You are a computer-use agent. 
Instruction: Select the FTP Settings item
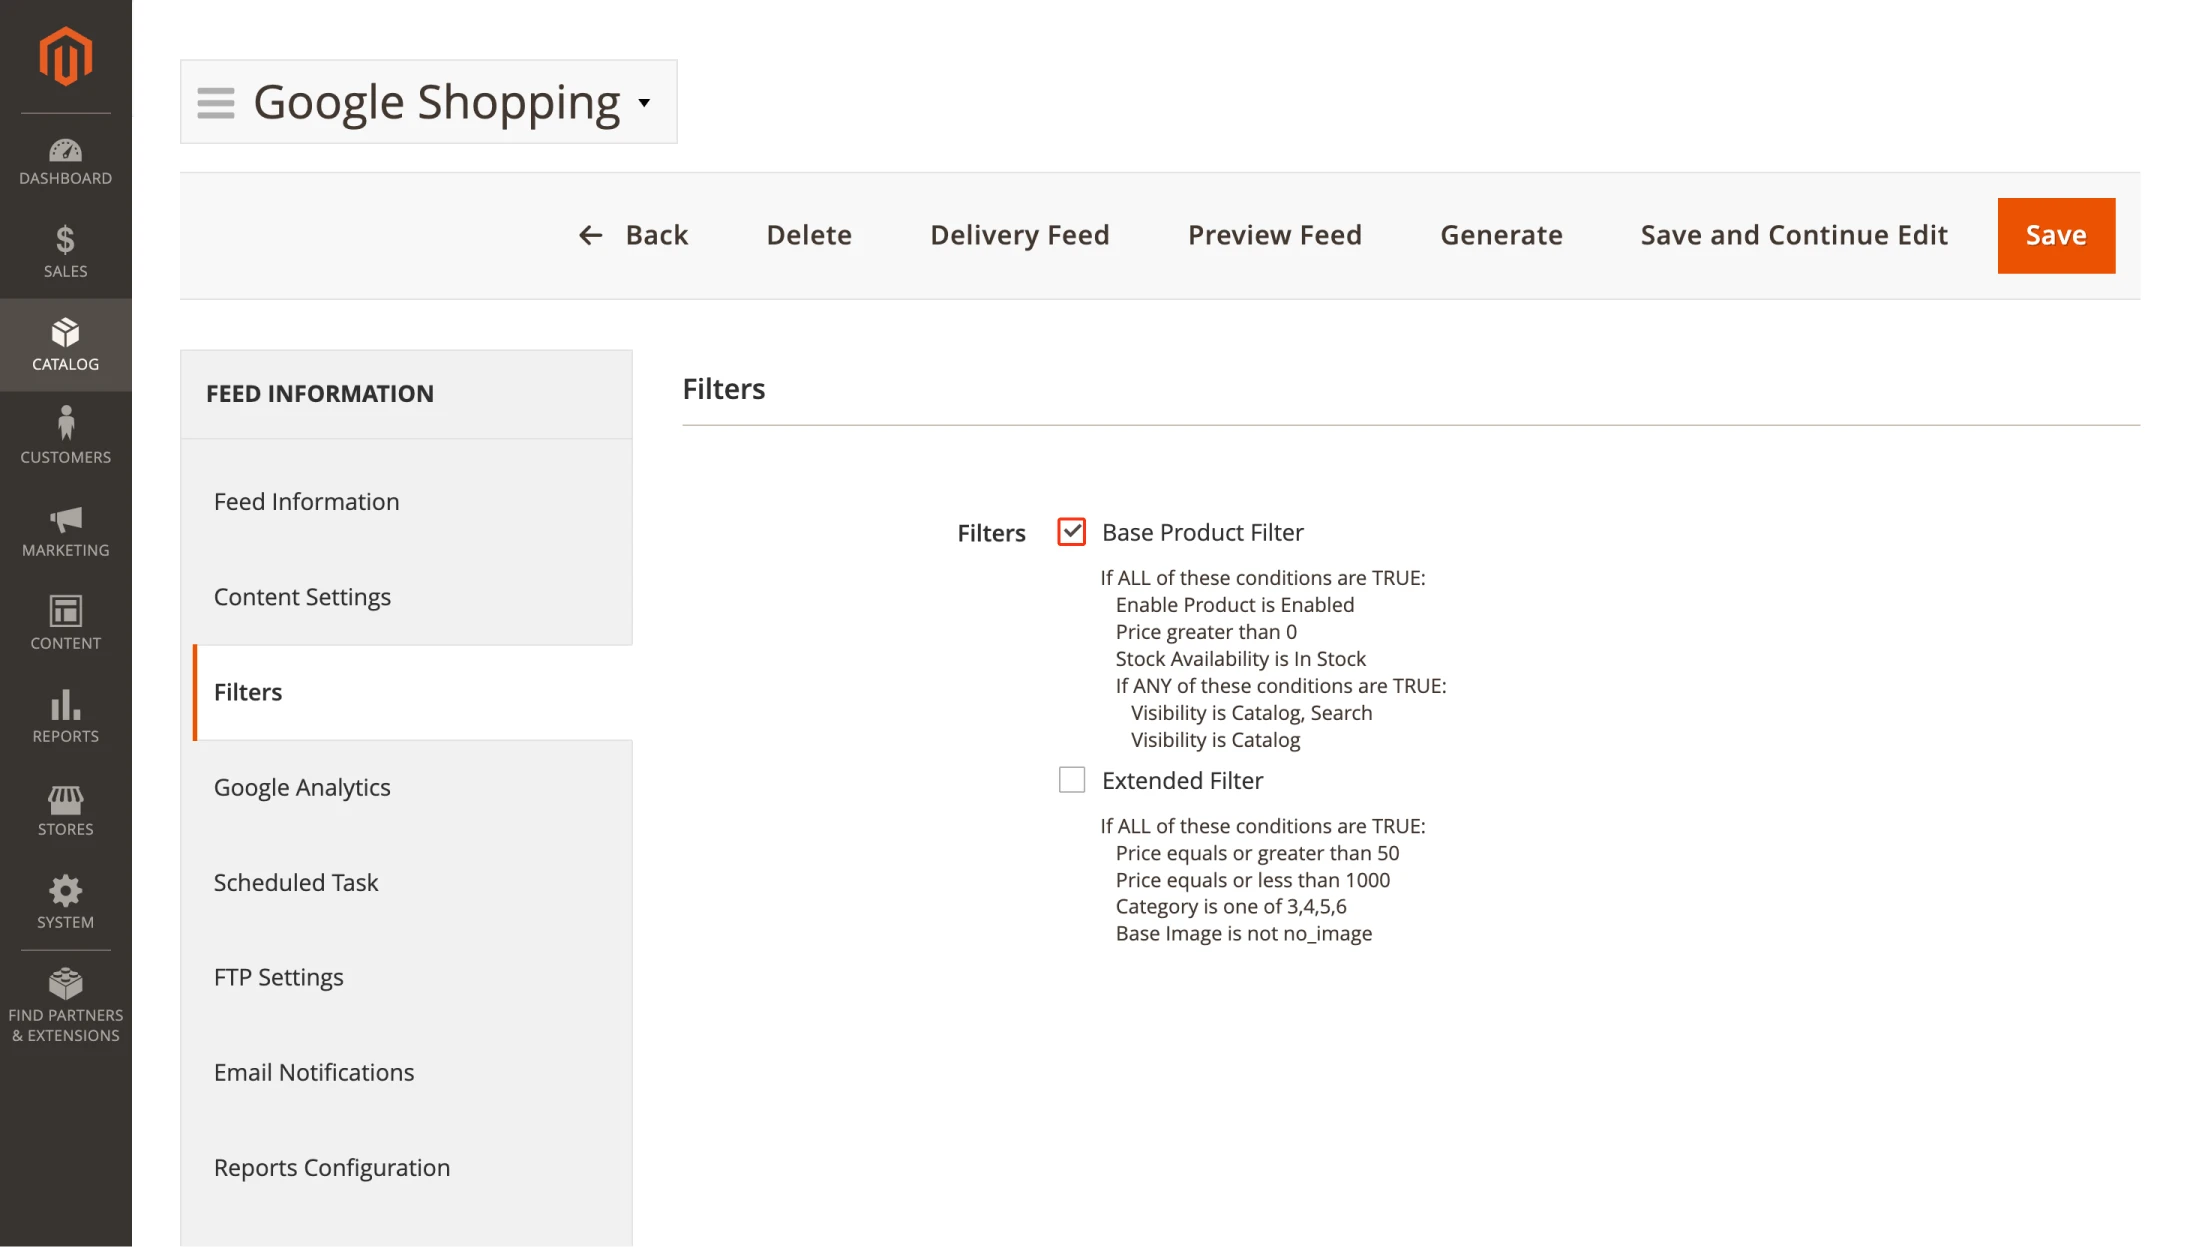point(278,977)
